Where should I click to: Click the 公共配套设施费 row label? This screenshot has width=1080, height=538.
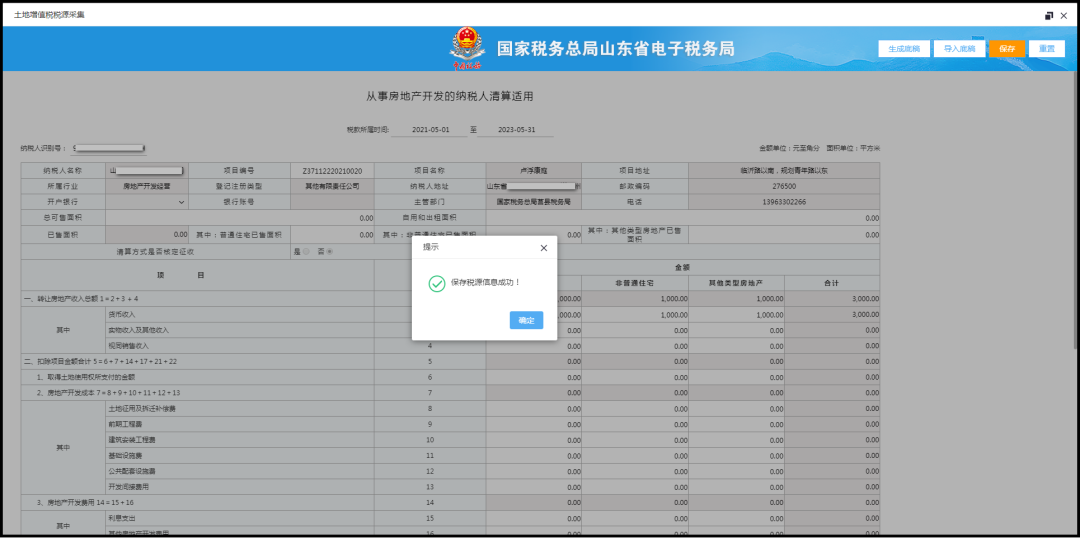coord(132,472)
